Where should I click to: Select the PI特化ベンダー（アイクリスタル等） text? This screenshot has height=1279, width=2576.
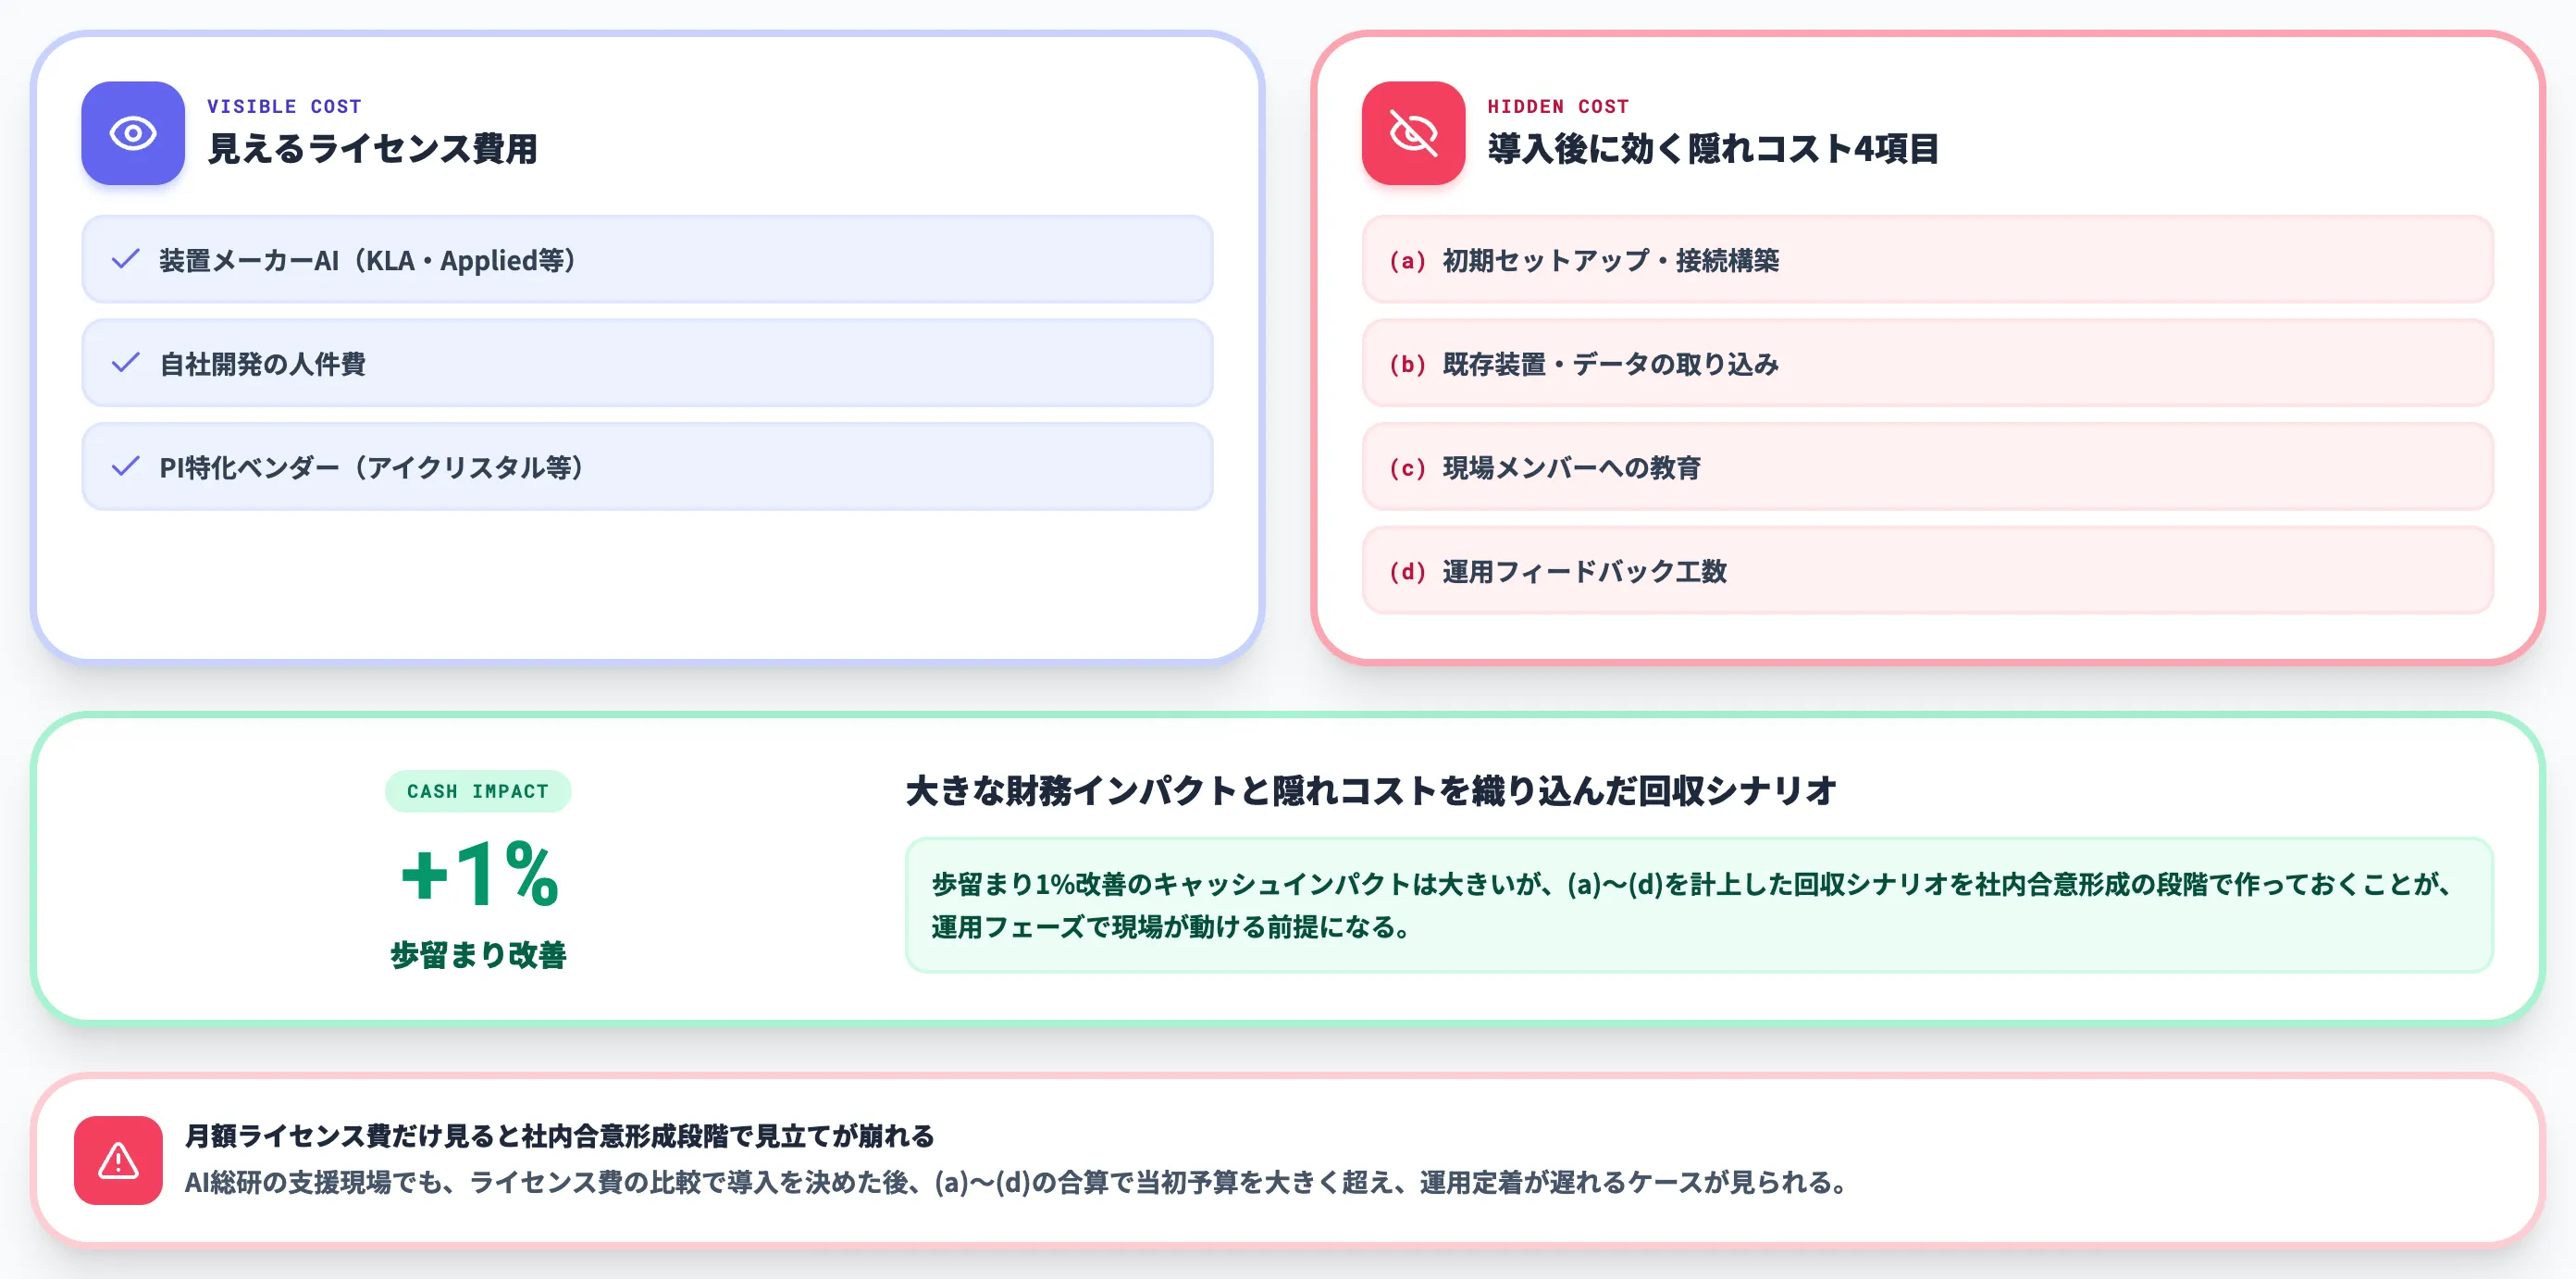[x=373, y=467]
